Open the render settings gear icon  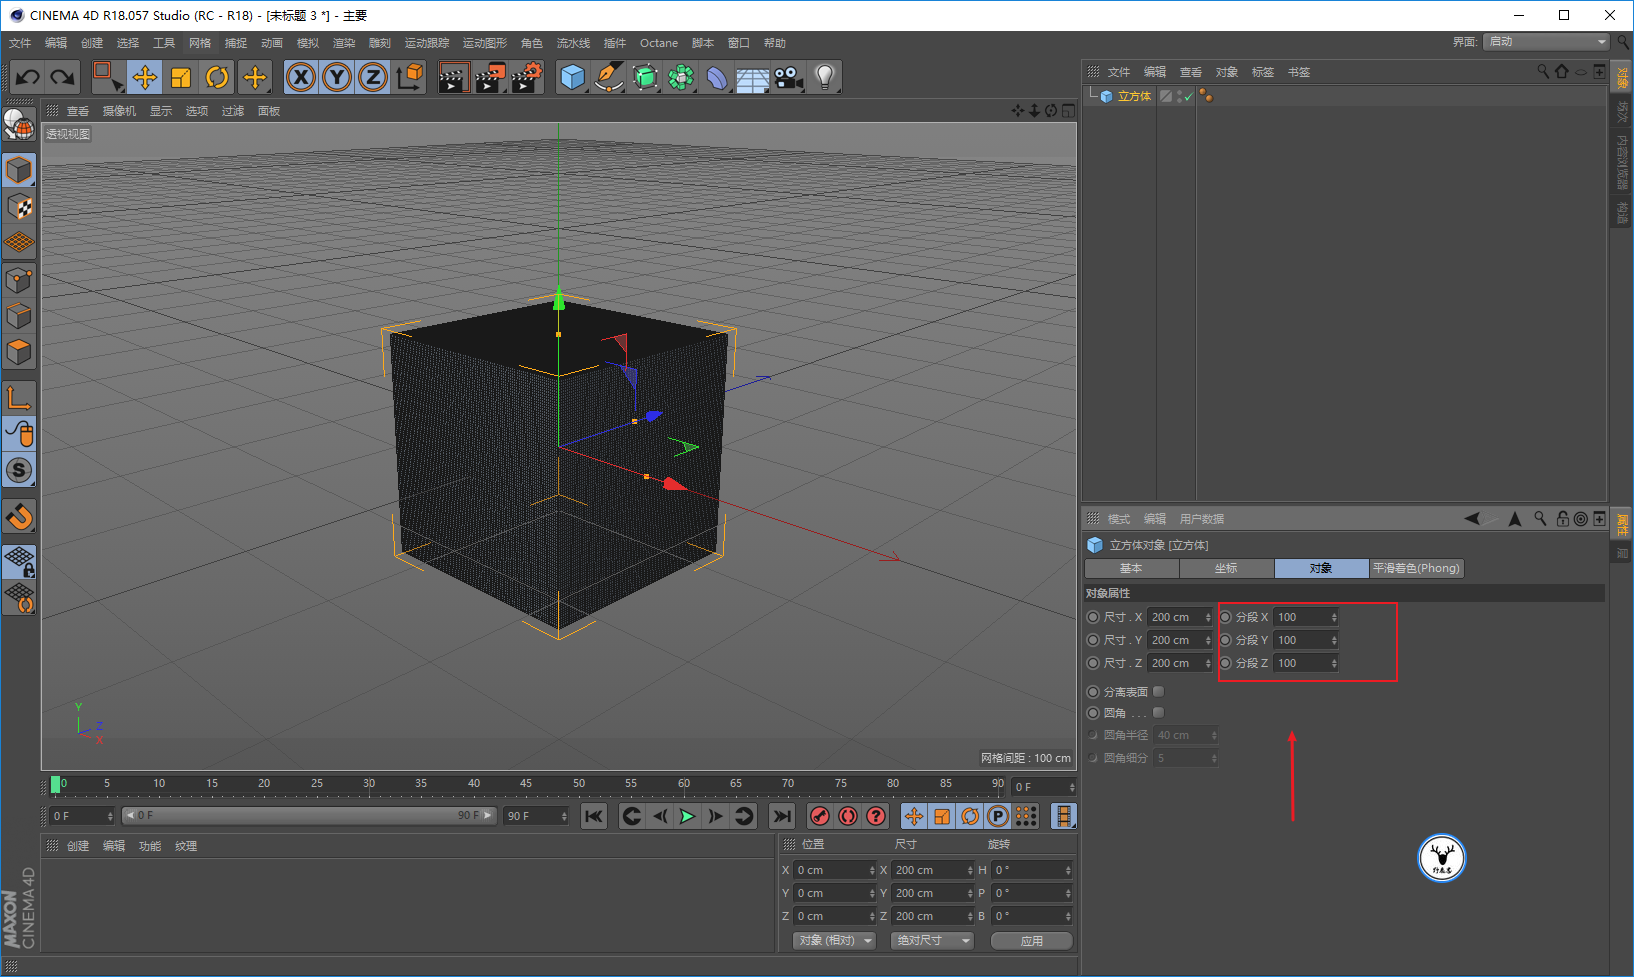(x=526, y=77)
